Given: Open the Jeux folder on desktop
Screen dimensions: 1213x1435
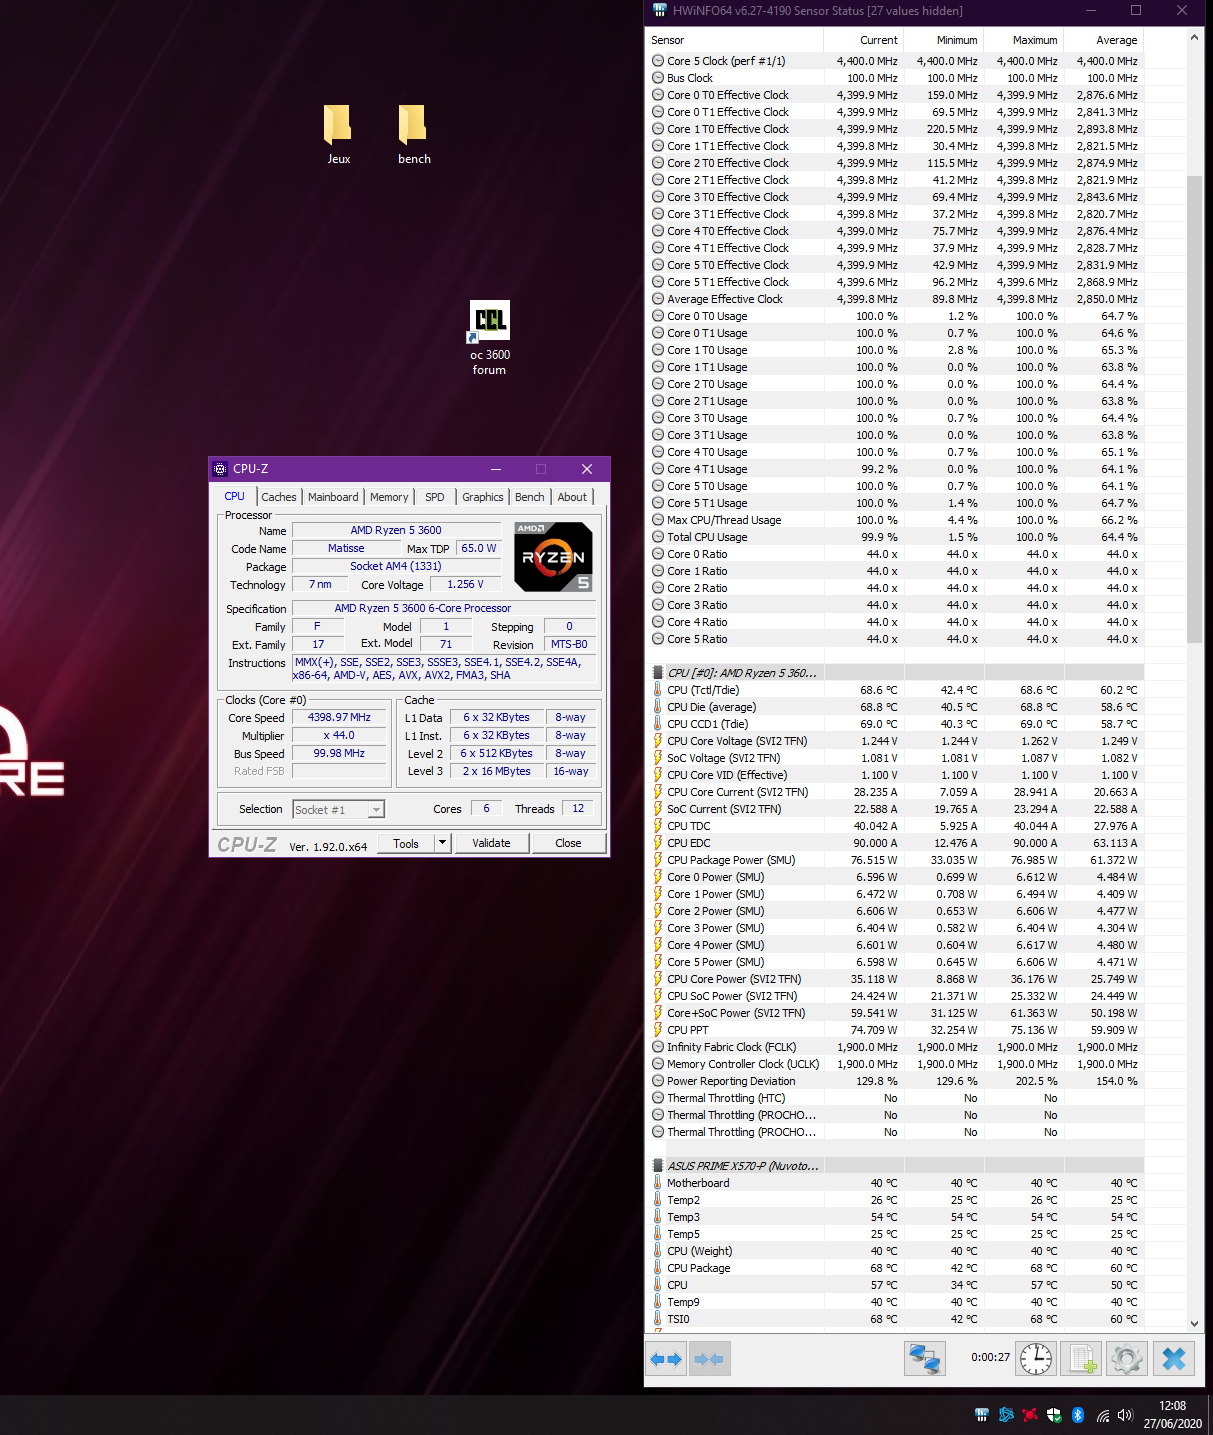Looking at the screenshot, I should [338, 134].
